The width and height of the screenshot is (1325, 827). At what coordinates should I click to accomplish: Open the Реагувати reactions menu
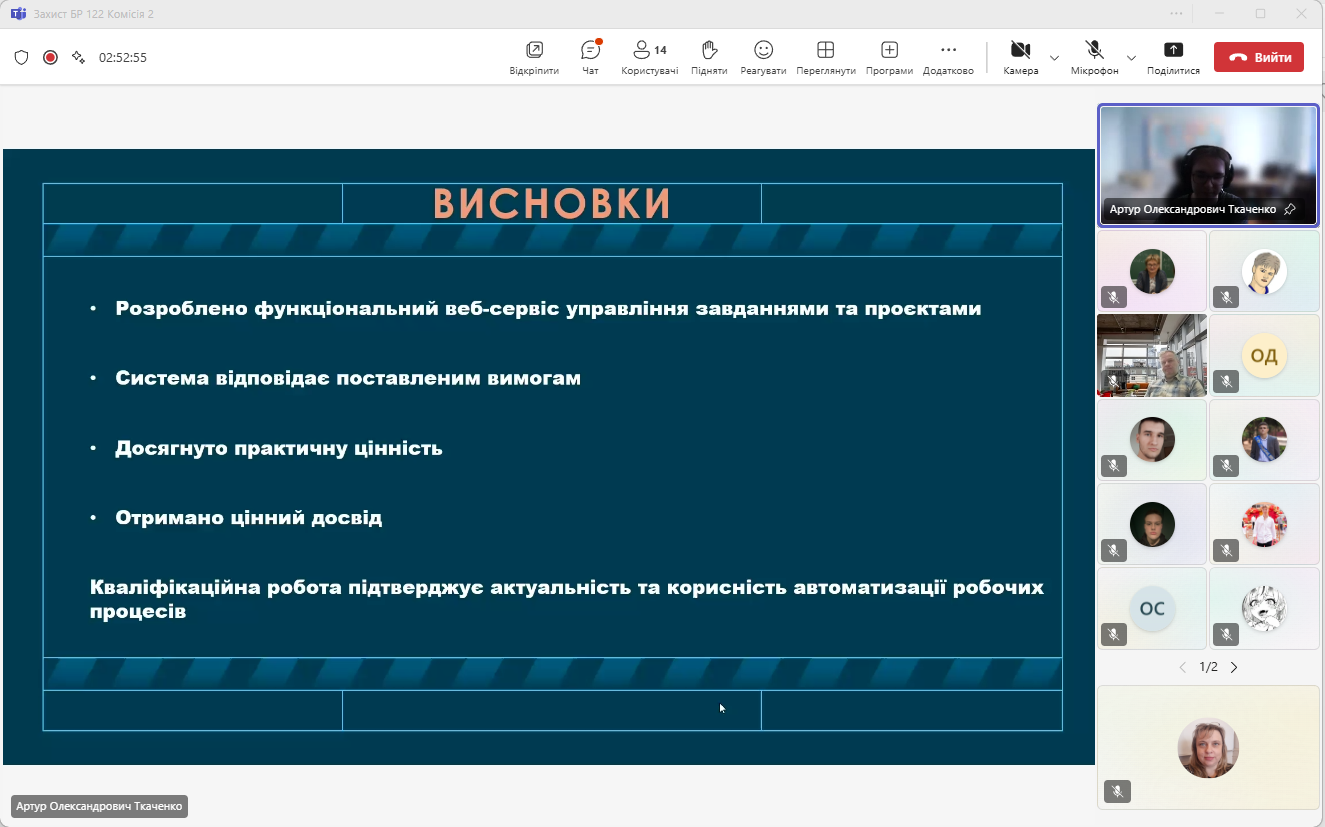[x=763, y=57]
